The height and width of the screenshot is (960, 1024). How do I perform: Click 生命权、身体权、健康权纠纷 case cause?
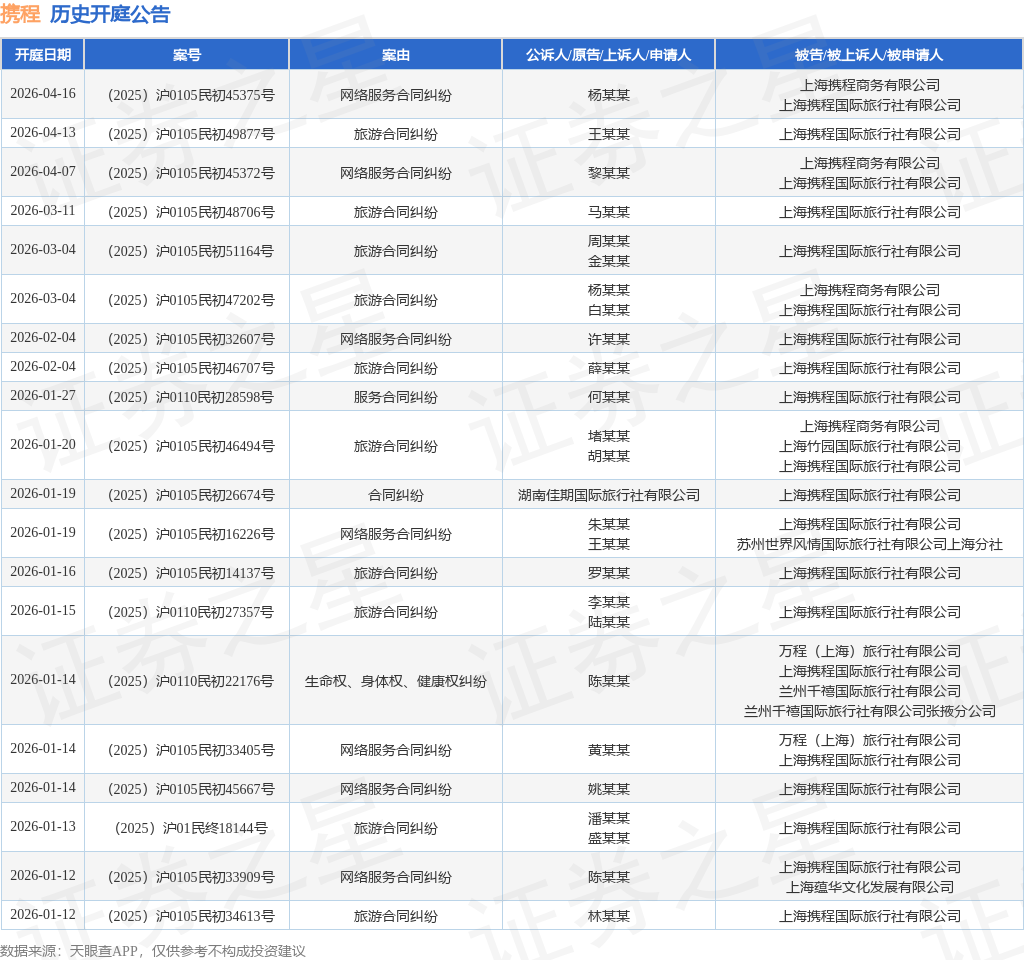pos(396,681)
